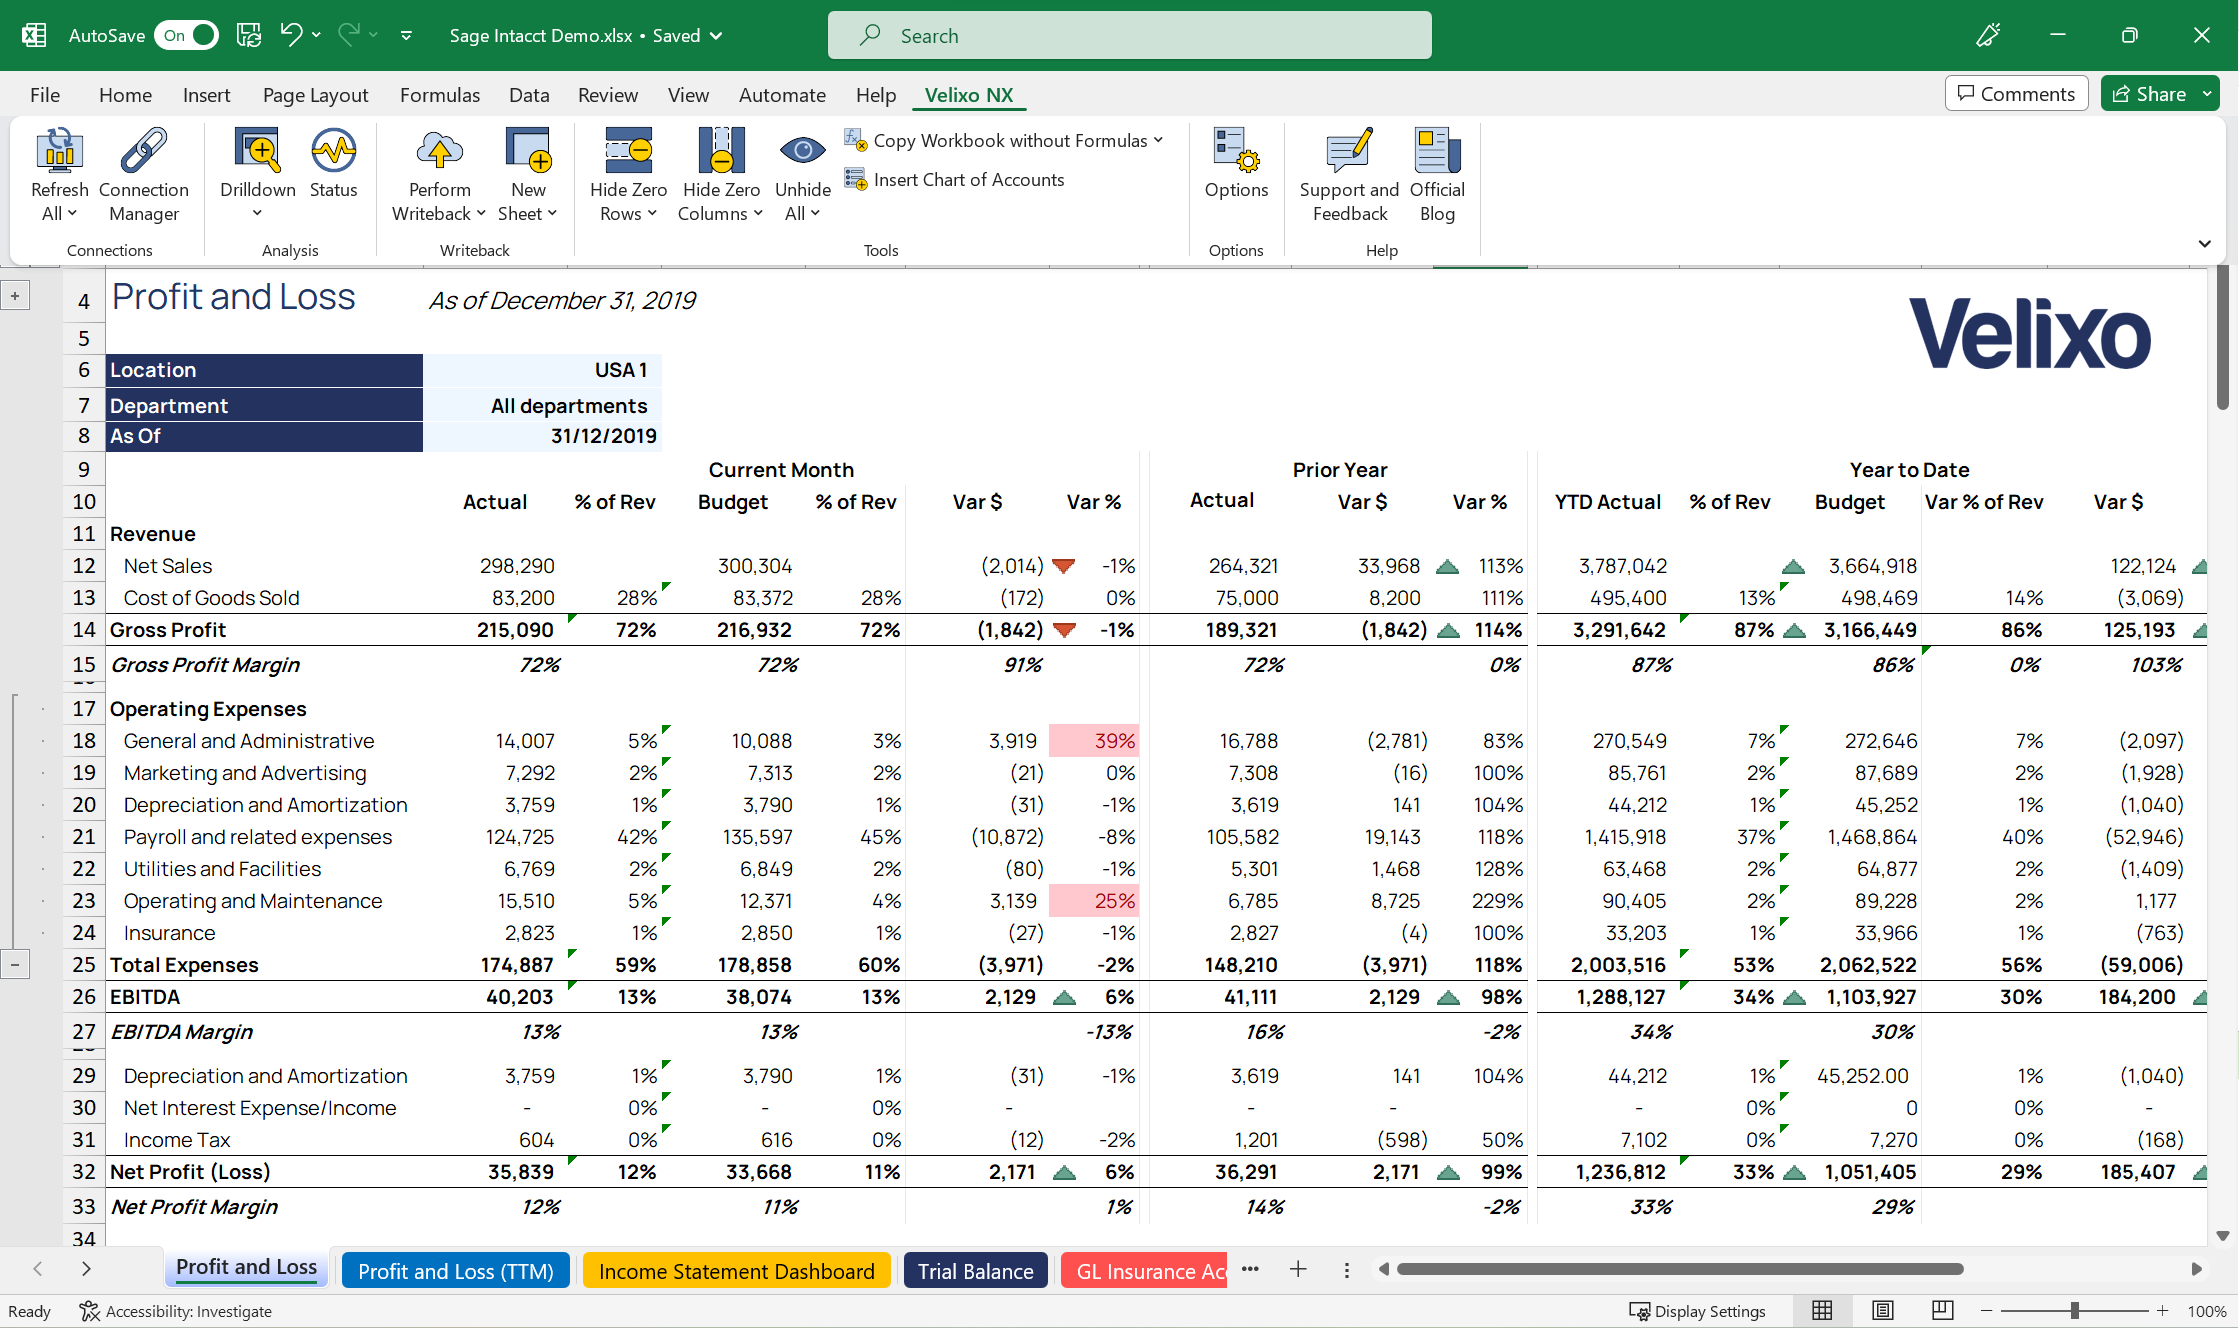Click Hide Zero Columns icon
The image size is (2239, 1328).
(721, 150)
